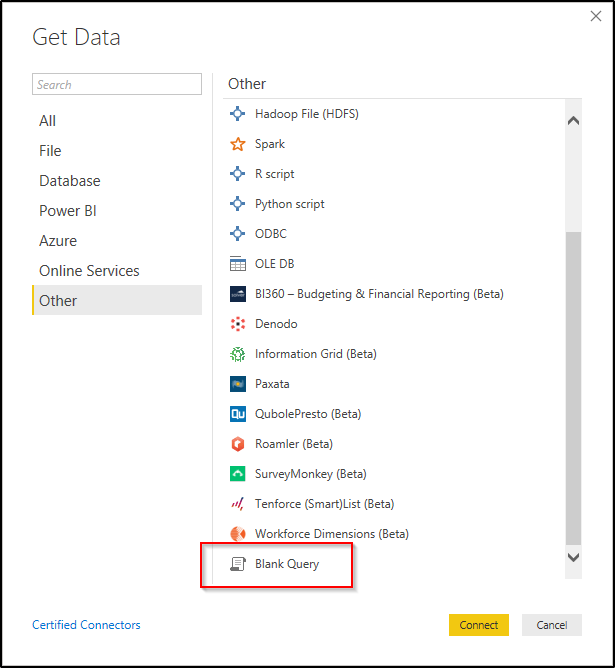Click the Information Grid green icon

[238, 354]
